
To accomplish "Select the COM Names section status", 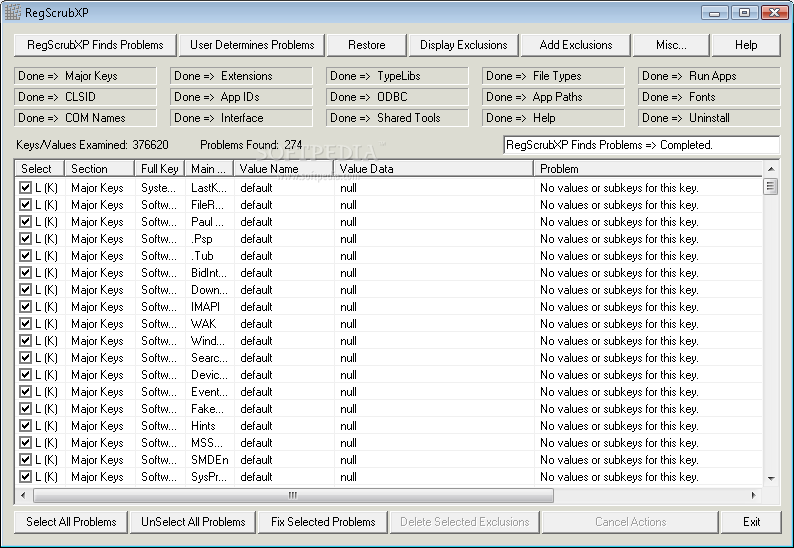I will tap(86, 118).
